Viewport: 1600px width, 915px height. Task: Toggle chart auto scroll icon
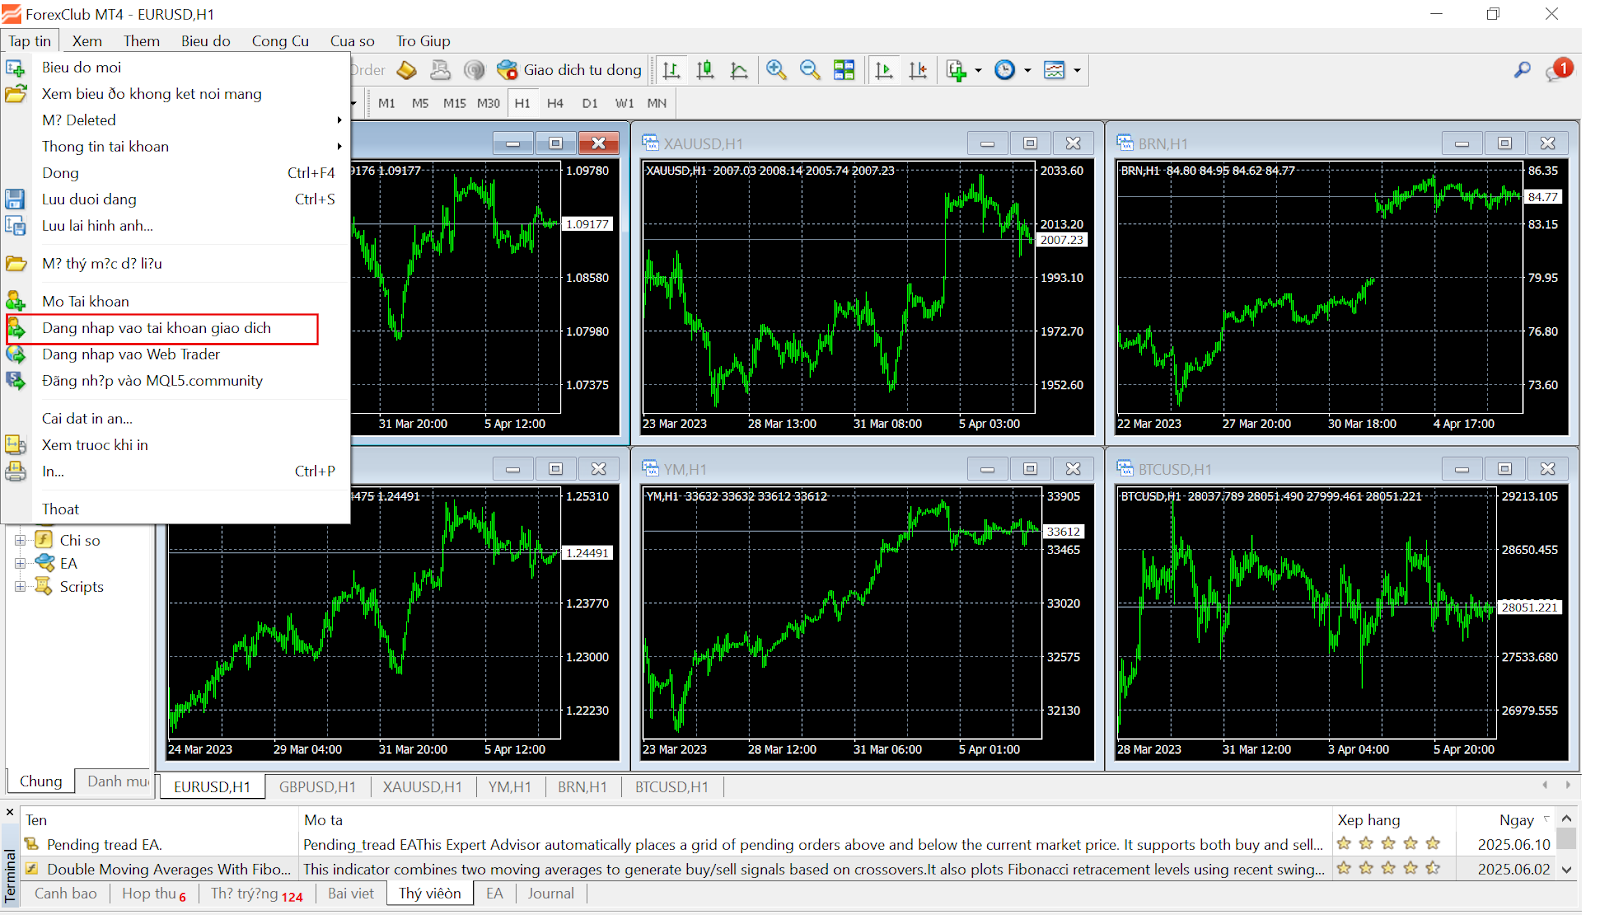tap(884, 70)
